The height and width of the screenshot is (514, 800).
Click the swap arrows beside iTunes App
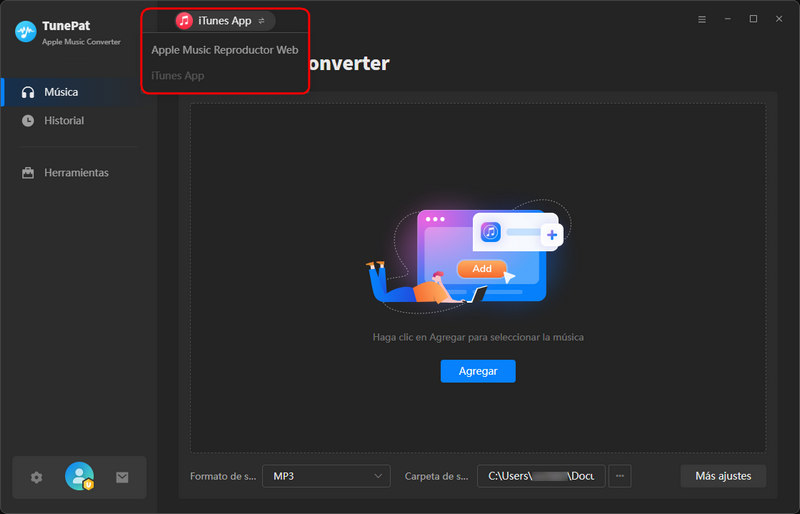[x=262, y=21]
